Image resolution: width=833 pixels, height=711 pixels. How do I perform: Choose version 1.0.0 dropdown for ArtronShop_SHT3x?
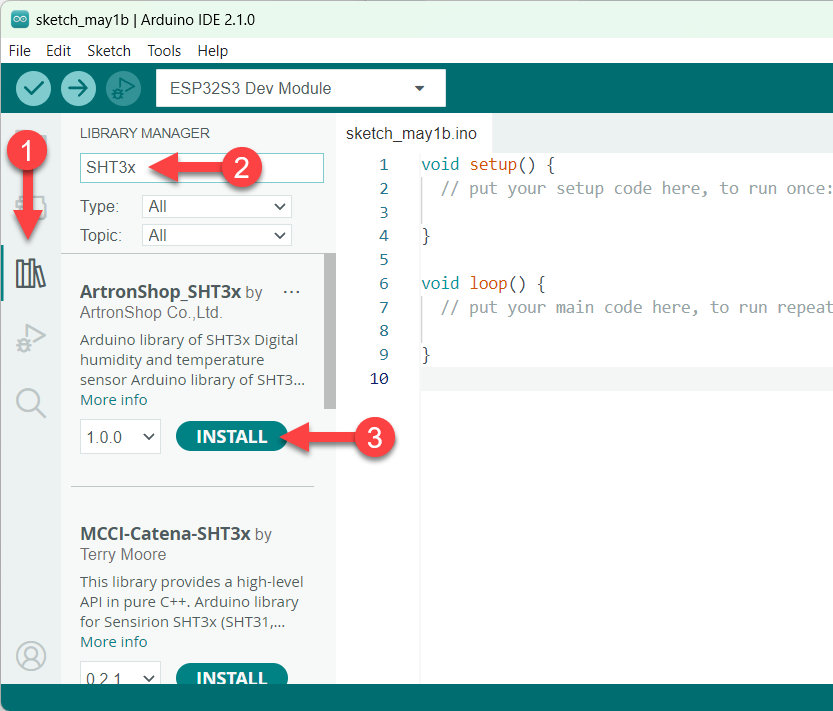tap(120, 437)
